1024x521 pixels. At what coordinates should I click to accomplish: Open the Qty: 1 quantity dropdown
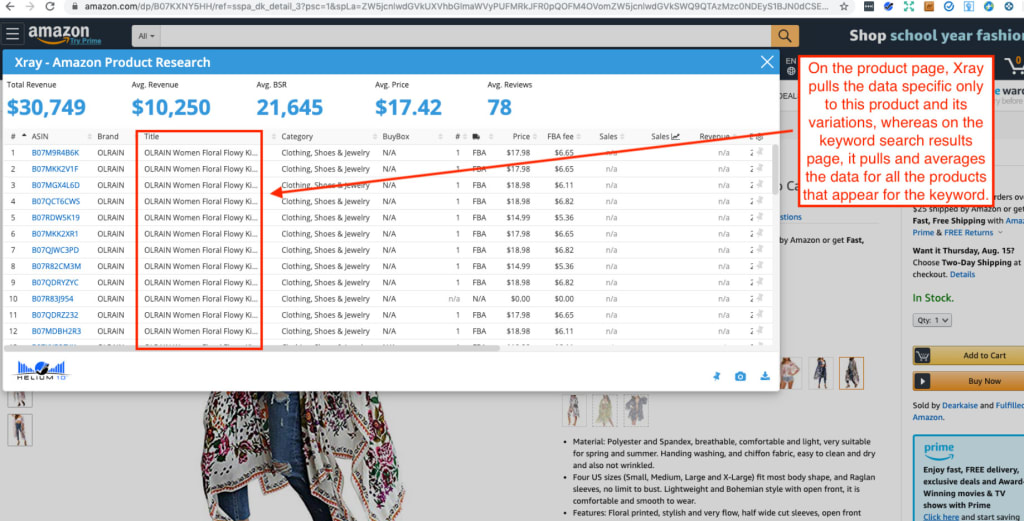click(931, 320)
